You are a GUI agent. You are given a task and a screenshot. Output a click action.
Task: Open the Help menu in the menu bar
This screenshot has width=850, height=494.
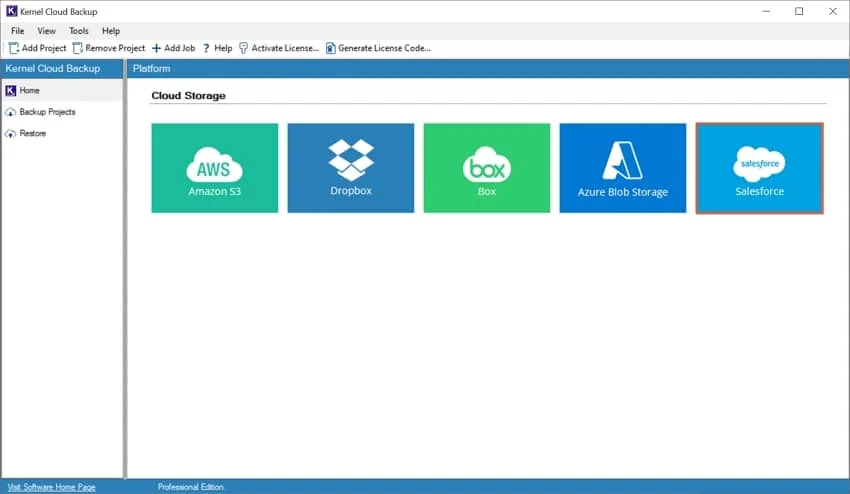pyautogui.click(x=111, y=31)
